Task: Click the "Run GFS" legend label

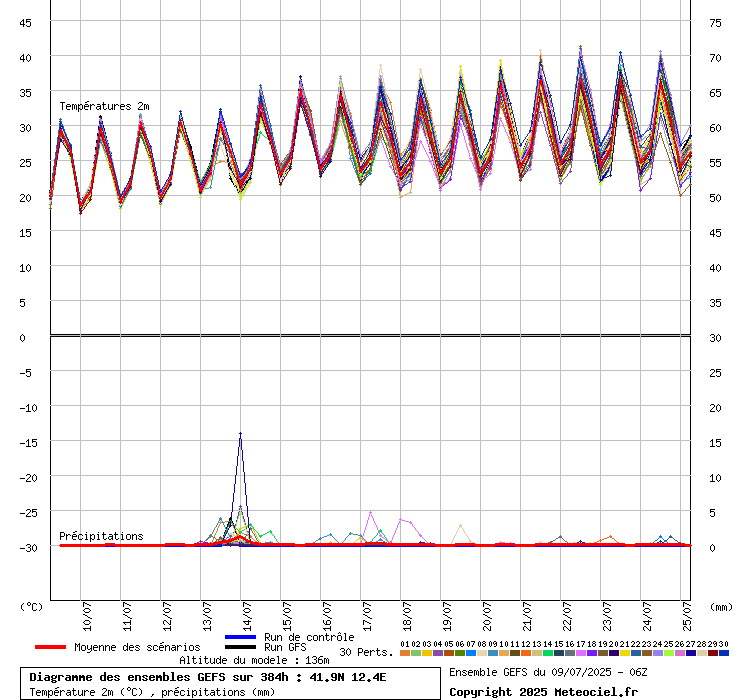Action: pos(285,647)
